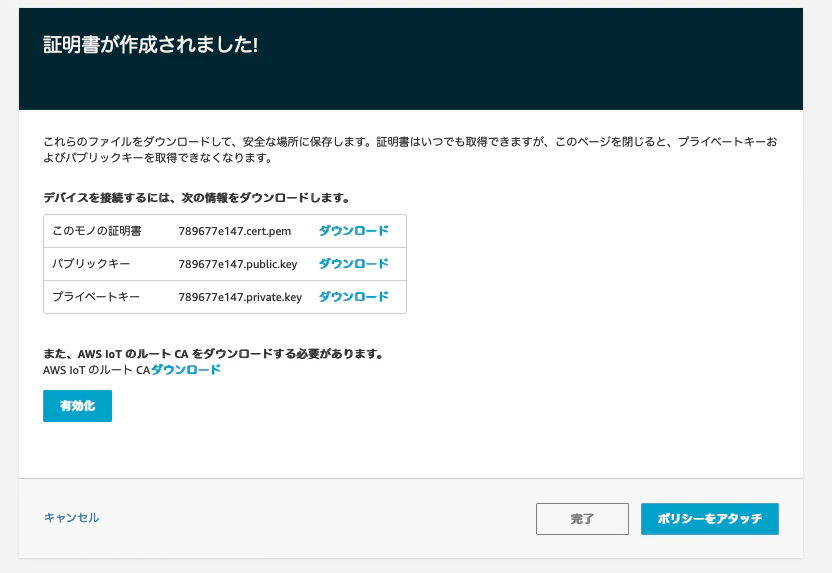The width and height of the screenshot is (832, 573).
Task: Download the 789677e147.private.key file
Action: (x=353, y=297)
